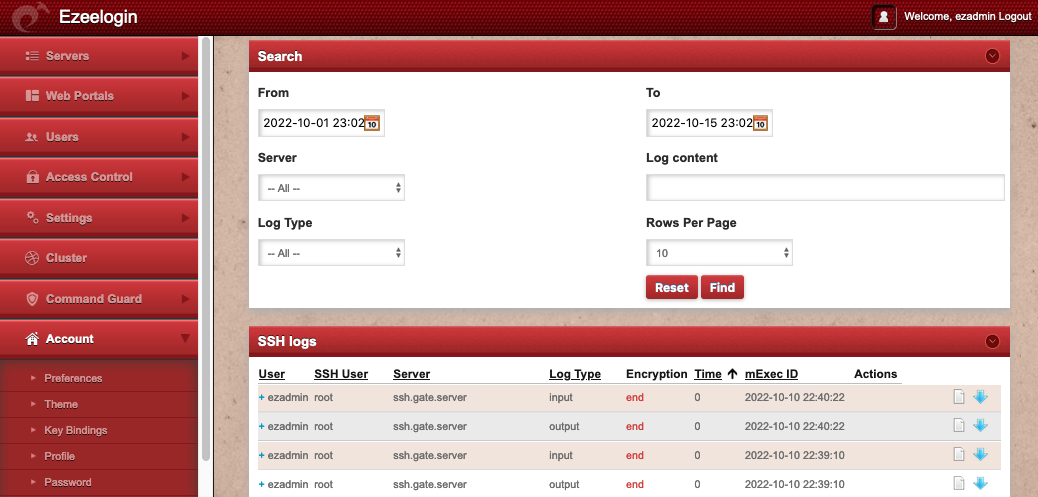
Task: Expand first ezadmin row with plus sign
Action: [x=262, y=398]
